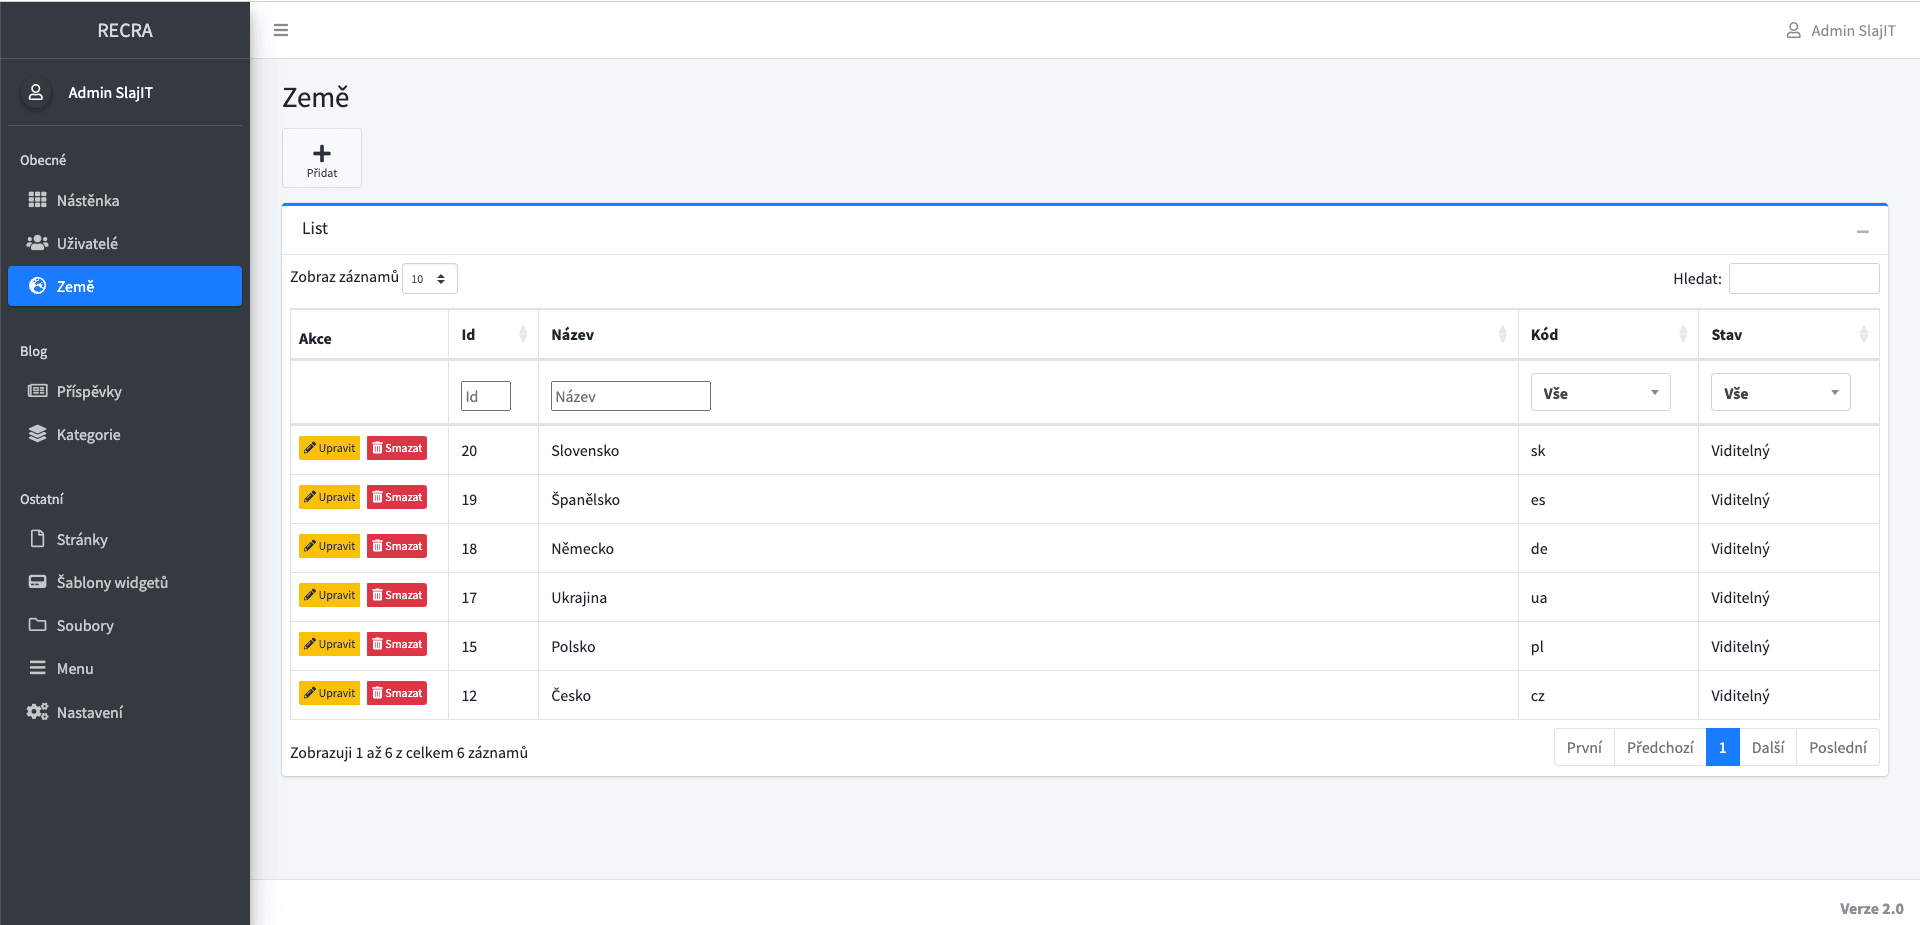Open Soubory files section
The height and width of the screenshot is (925, 1920).
coord(85,625)
